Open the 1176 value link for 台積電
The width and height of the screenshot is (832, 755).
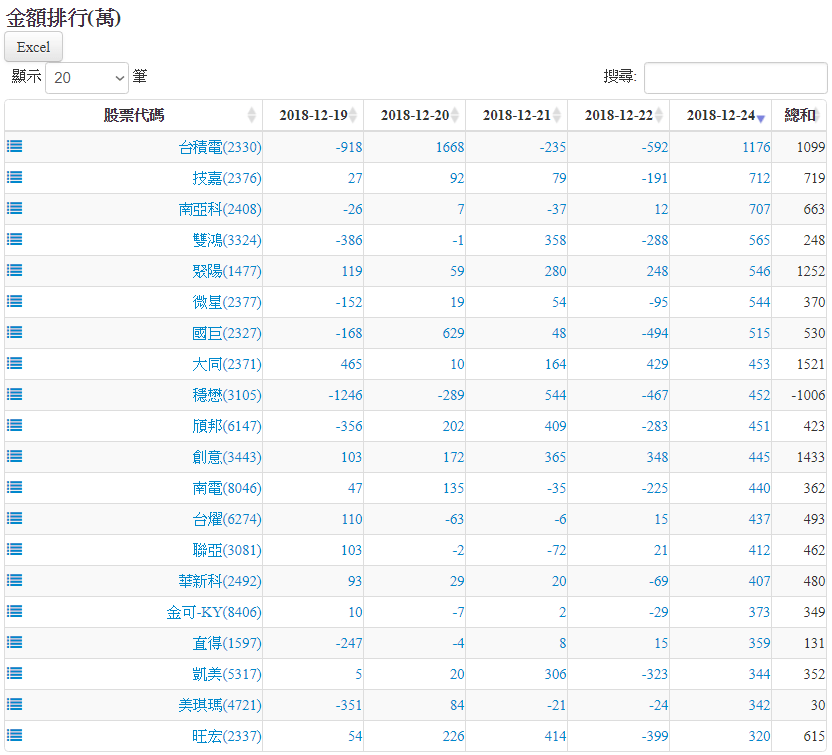756,147
